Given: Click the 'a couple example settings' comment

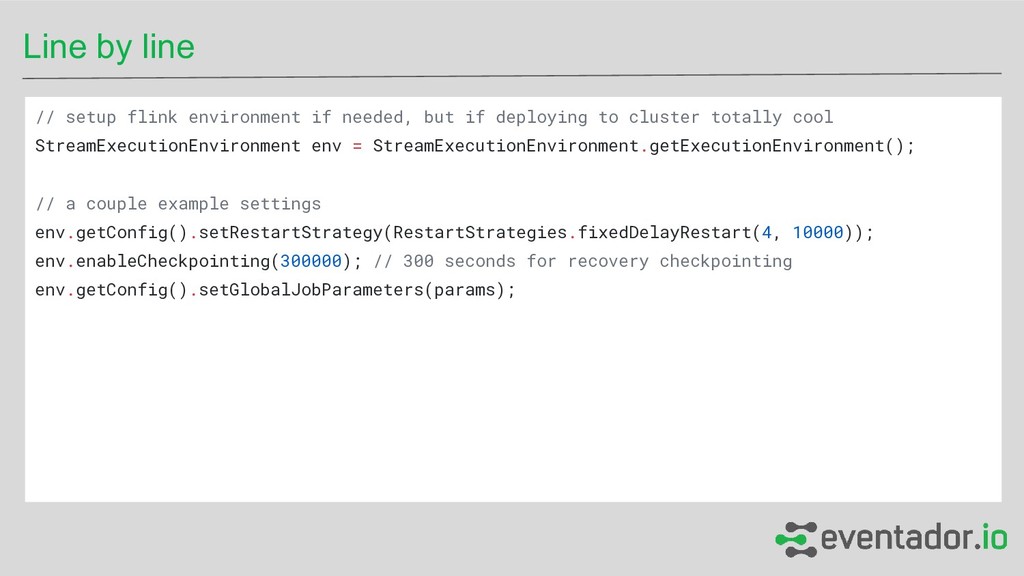Looking at the screenshot, I should [178, 204].
